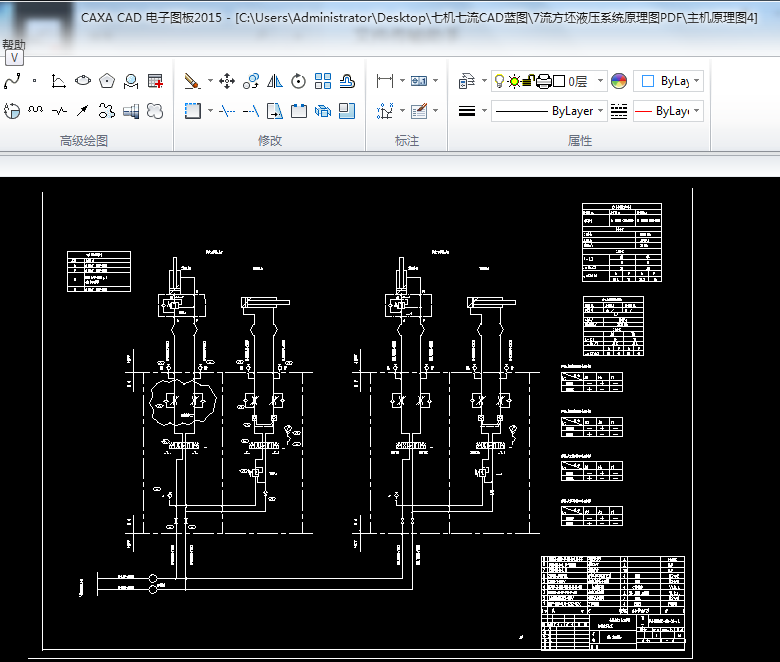The height and width of the screenshot is (662, 780).
Task: Select the move/pan tool
Action: point(227,81)
